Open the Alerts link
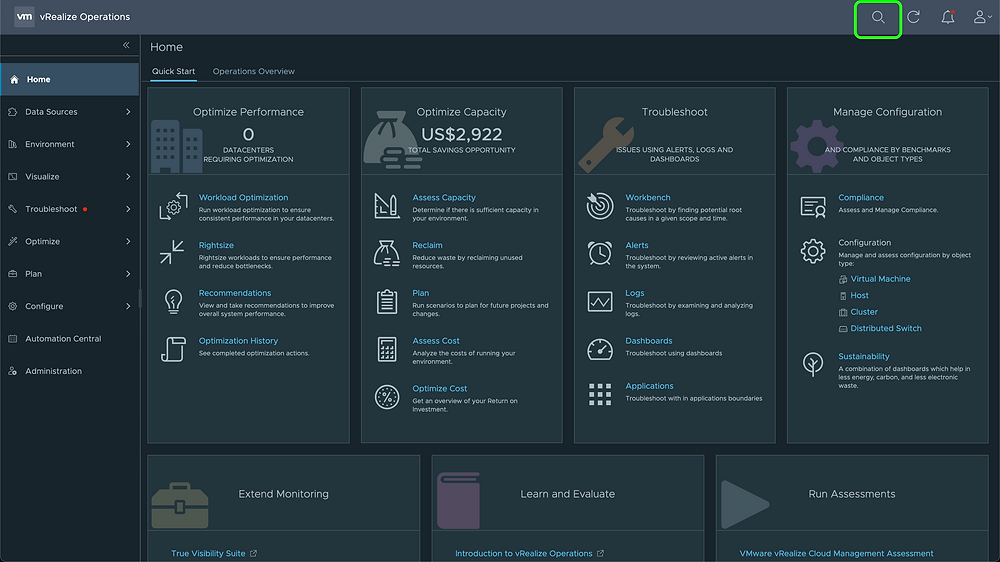 (x=636, y=246)
